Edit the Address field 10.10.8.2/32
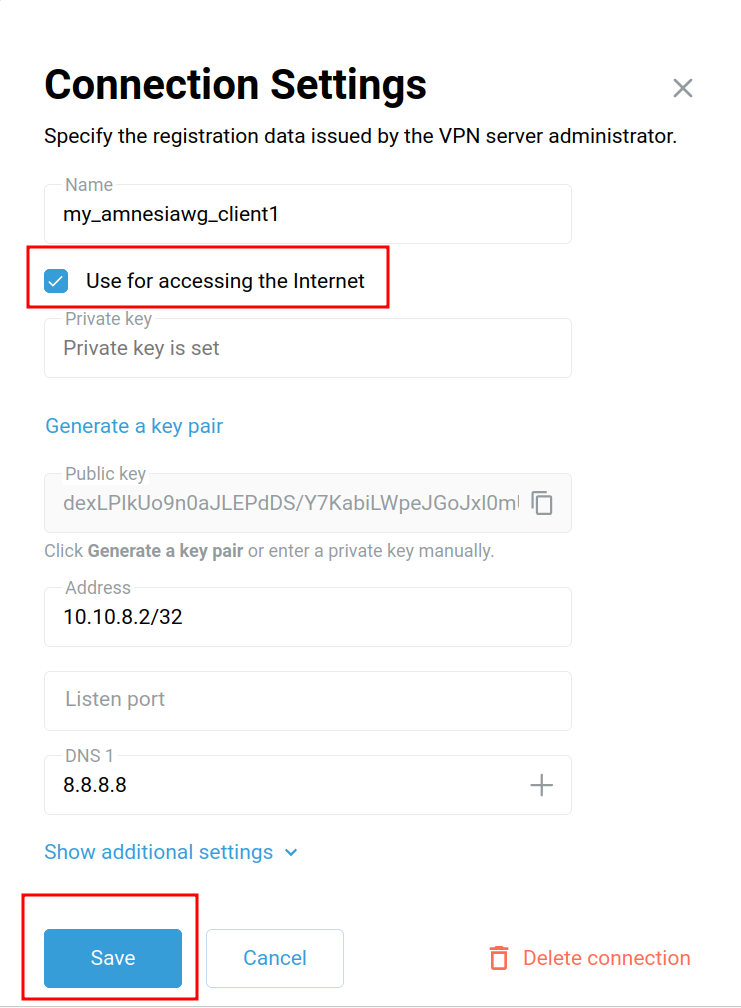 click(x=307, y=617)
